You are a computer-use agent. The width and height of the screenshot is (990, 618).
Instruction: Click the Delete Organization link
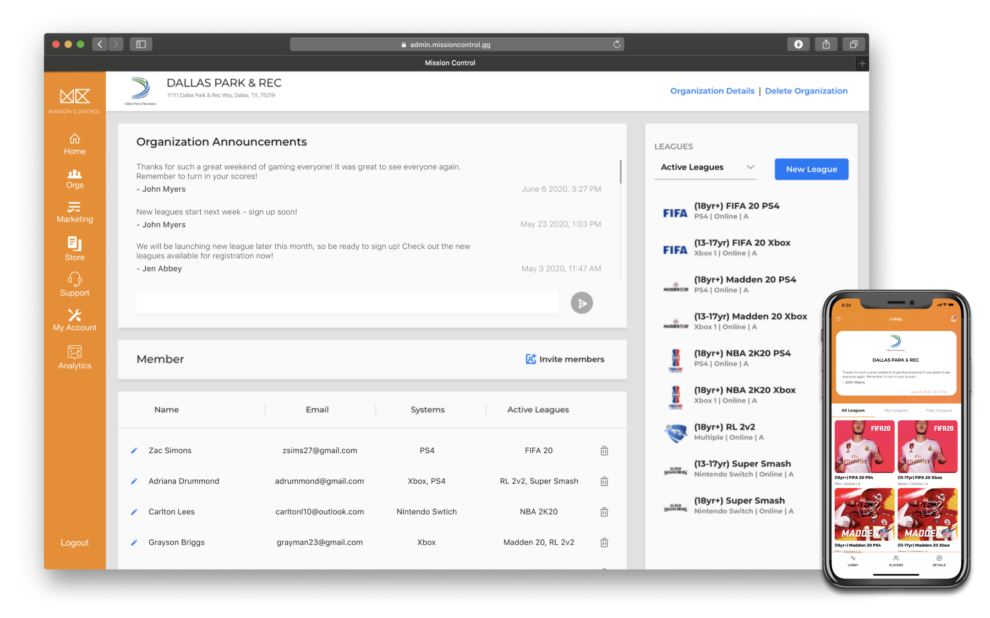pyautogui.click(x=806, y=91)
